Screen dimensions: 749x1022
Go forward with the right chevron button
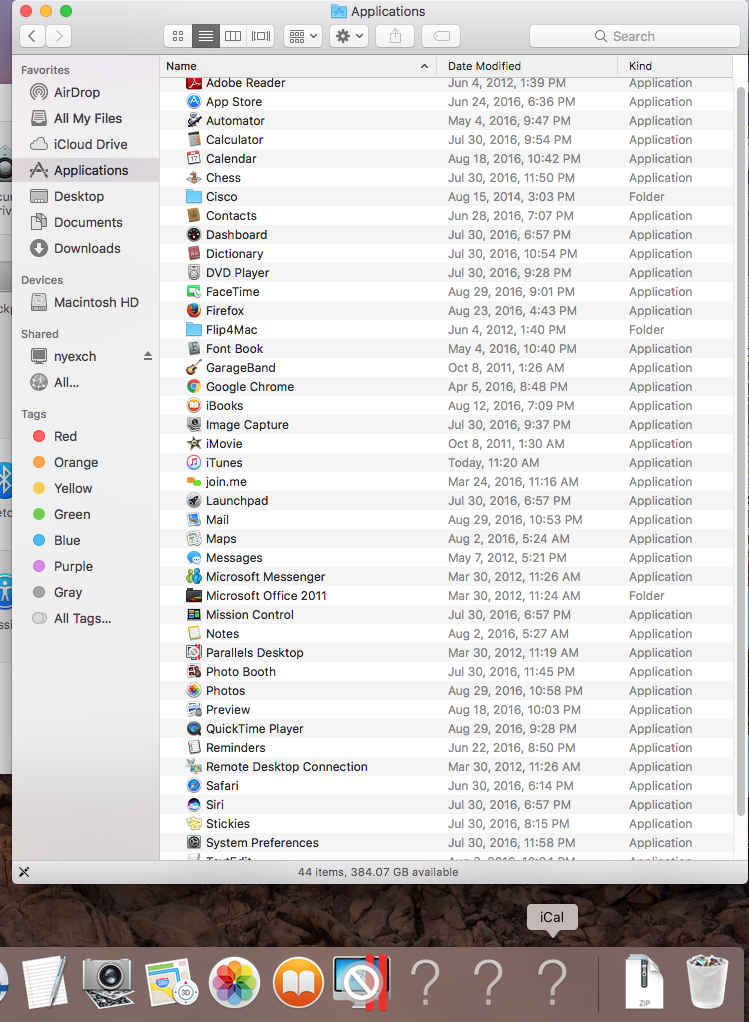(x=59, y=36)
